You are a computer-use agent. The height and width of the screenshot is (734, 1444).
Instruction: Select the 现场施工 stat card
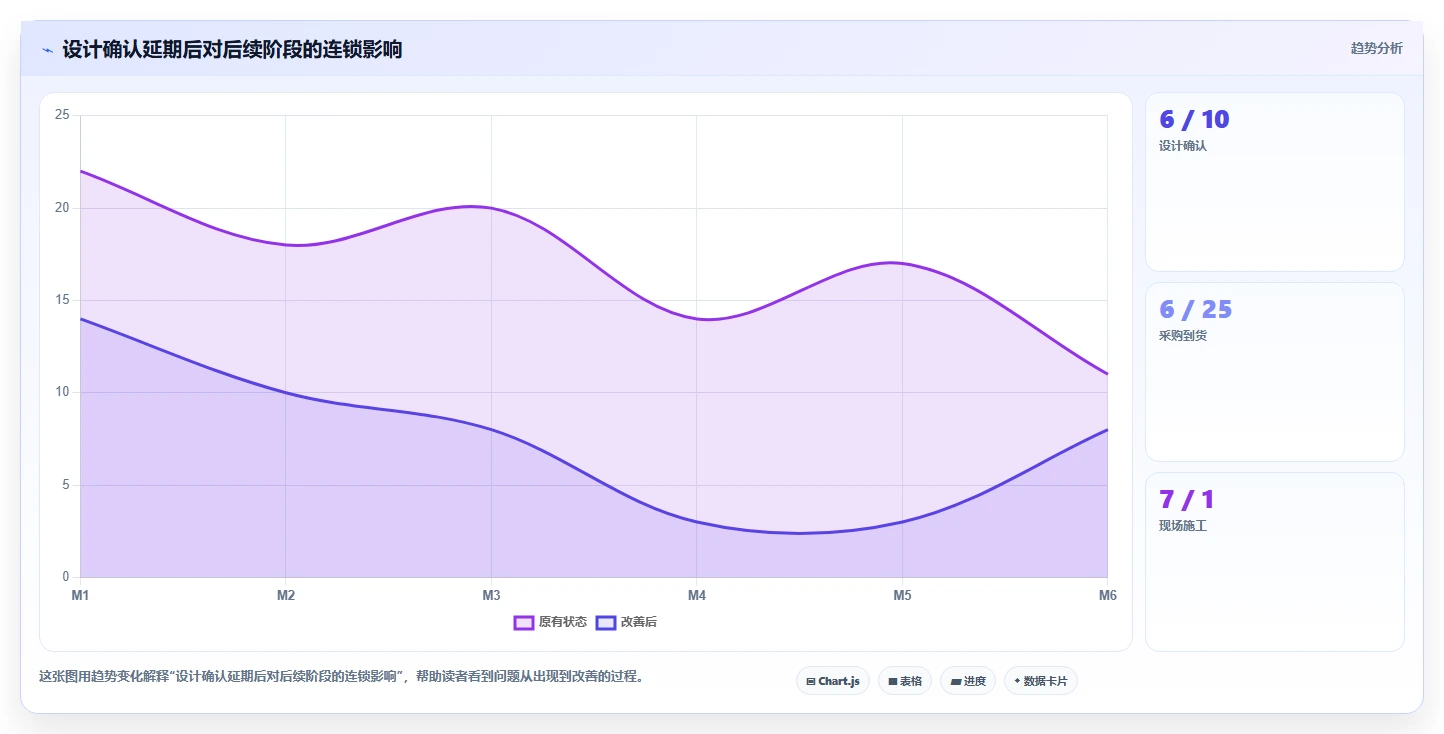[x=1275, y=562]
